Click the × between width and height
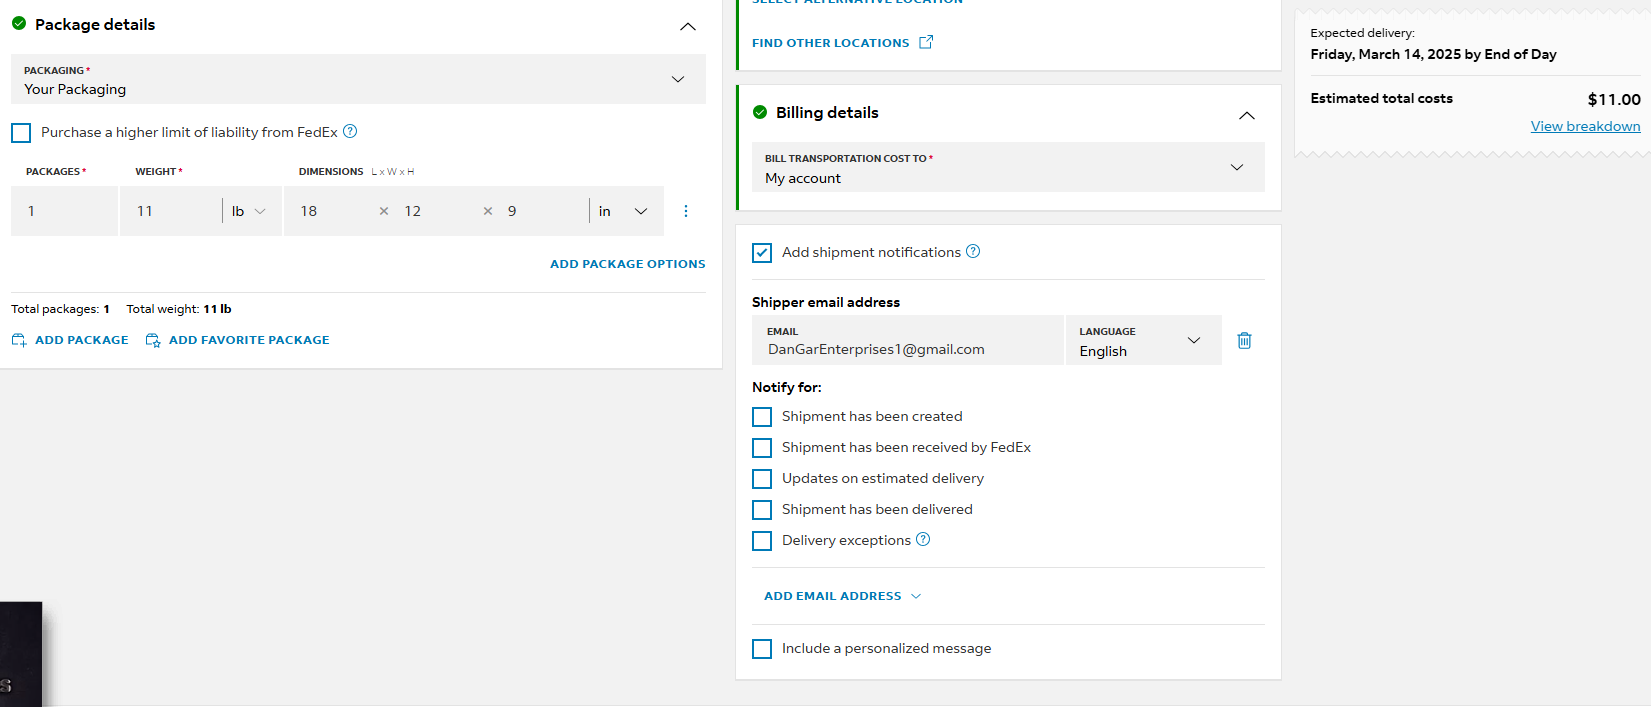Image resolution: width=1651 pixels, height=707 pixels. point(488,211)
